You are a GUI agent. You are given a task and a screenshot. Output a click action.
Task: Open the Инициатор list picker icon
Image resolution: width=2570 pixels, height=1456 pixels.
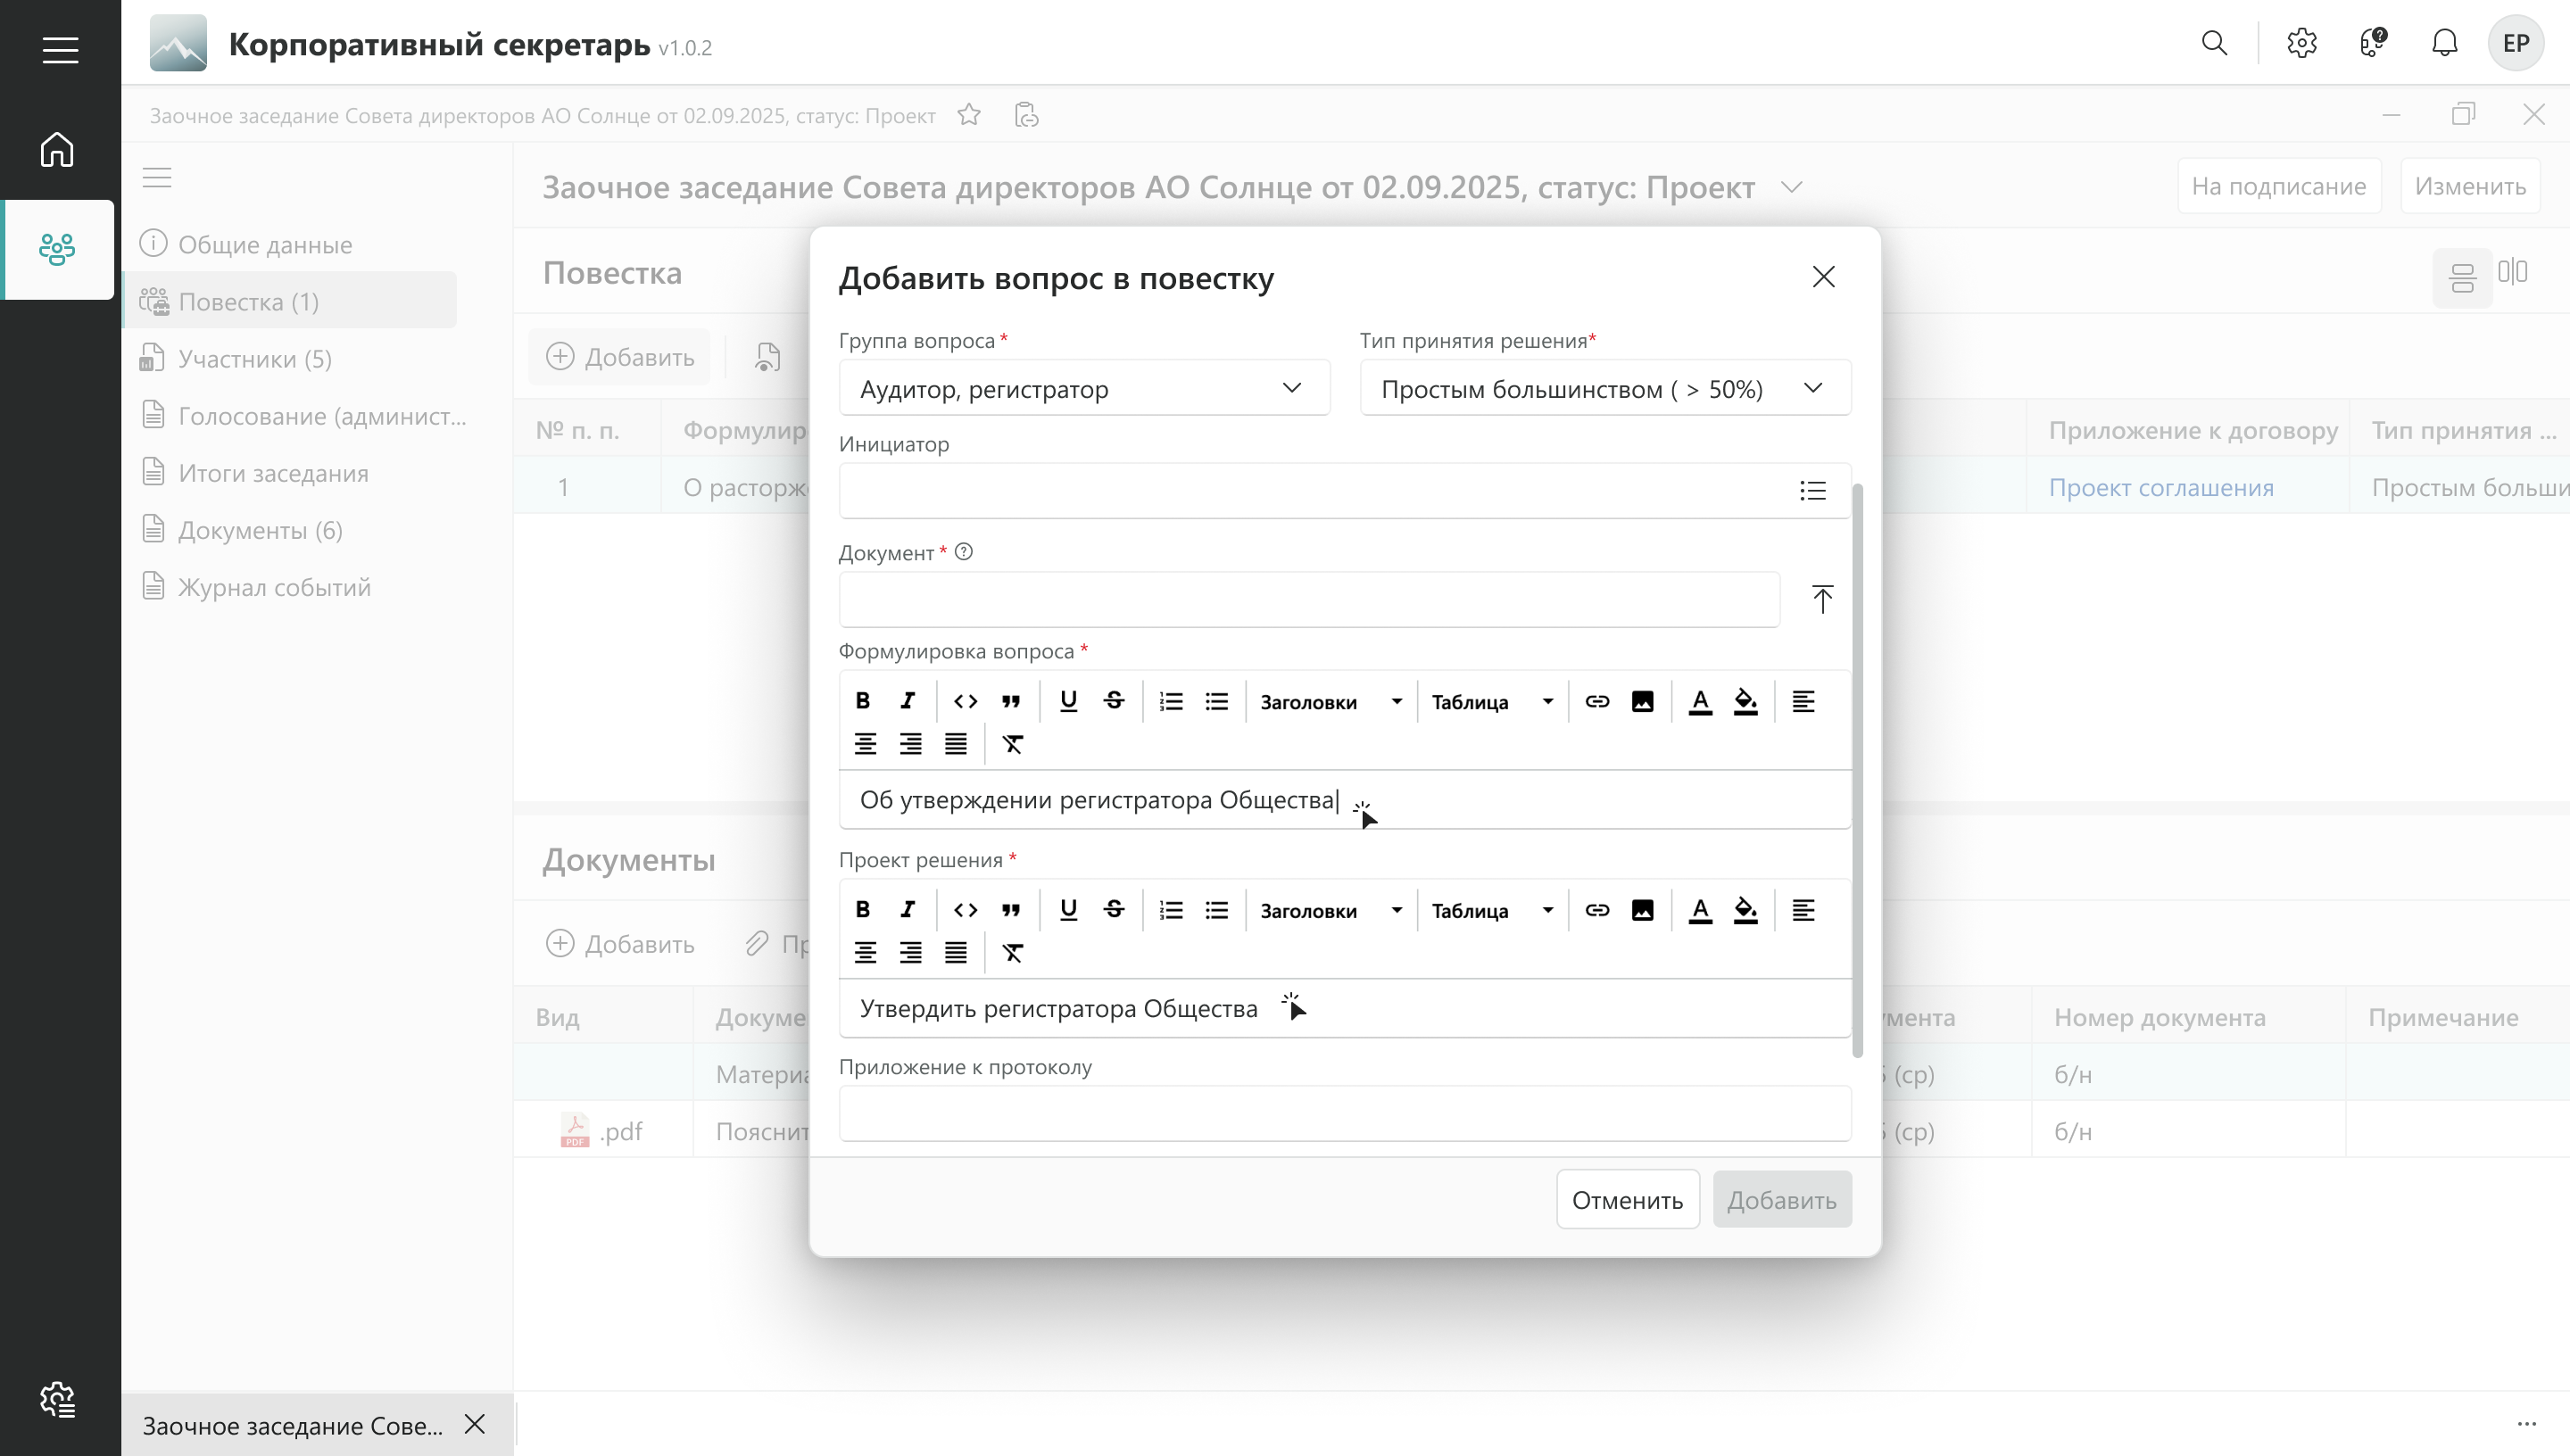tap(1812, 491)
